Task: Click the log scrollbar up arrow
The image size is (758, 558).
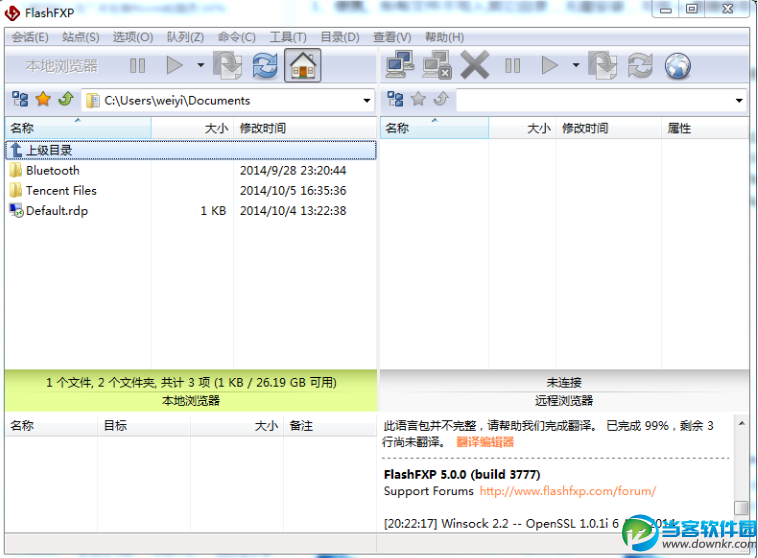Action: pyautogui.click(x=741, y=423)
